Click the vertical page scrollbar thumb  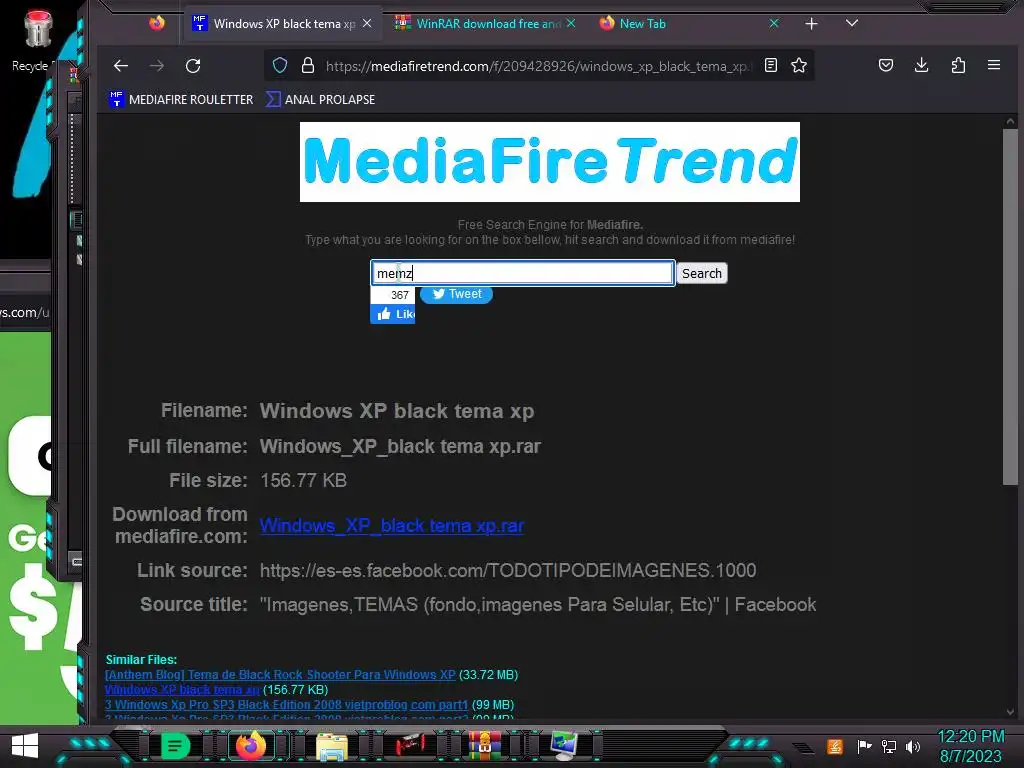pos(1010,307)
